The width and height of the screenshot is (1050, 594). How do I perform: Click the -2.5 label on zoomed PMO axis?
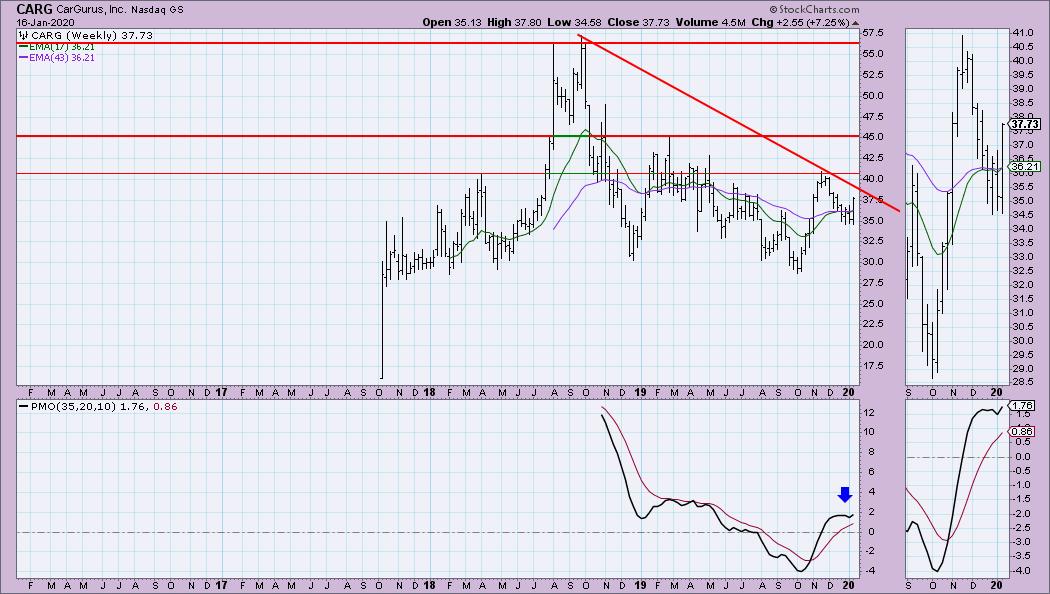[1022, 528]
